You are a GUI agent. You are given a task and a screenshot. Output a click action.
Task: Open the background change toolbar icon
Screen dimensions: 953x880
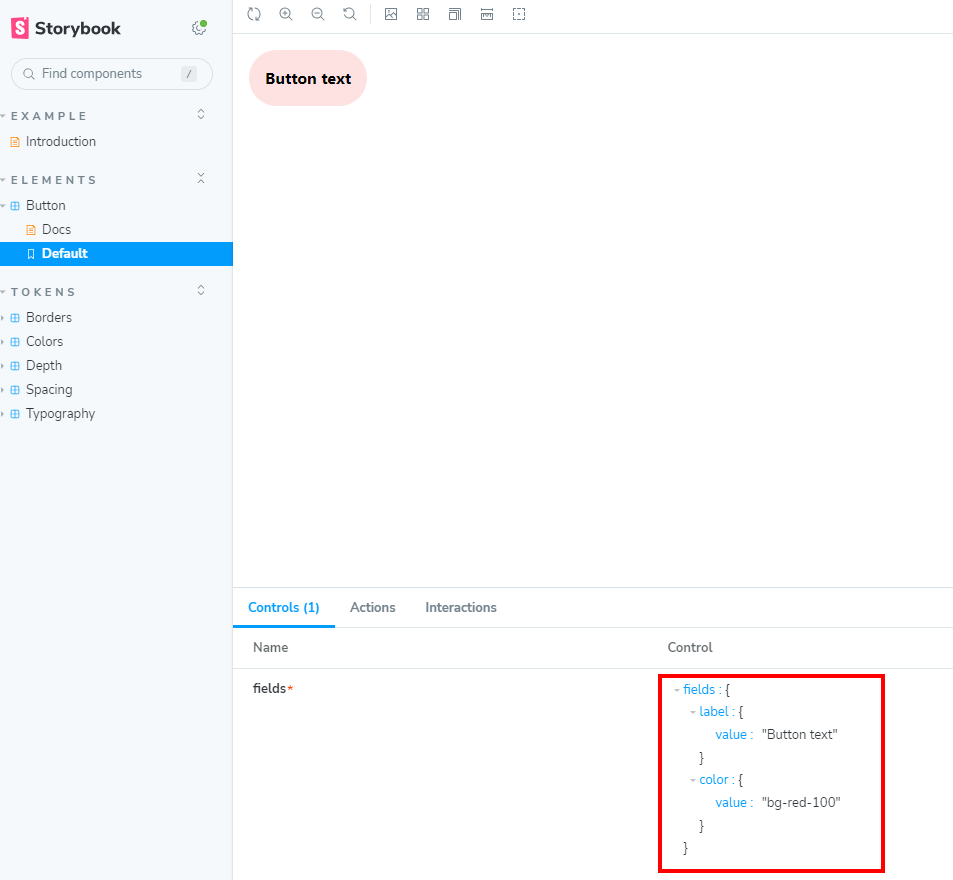coord(391,14)
